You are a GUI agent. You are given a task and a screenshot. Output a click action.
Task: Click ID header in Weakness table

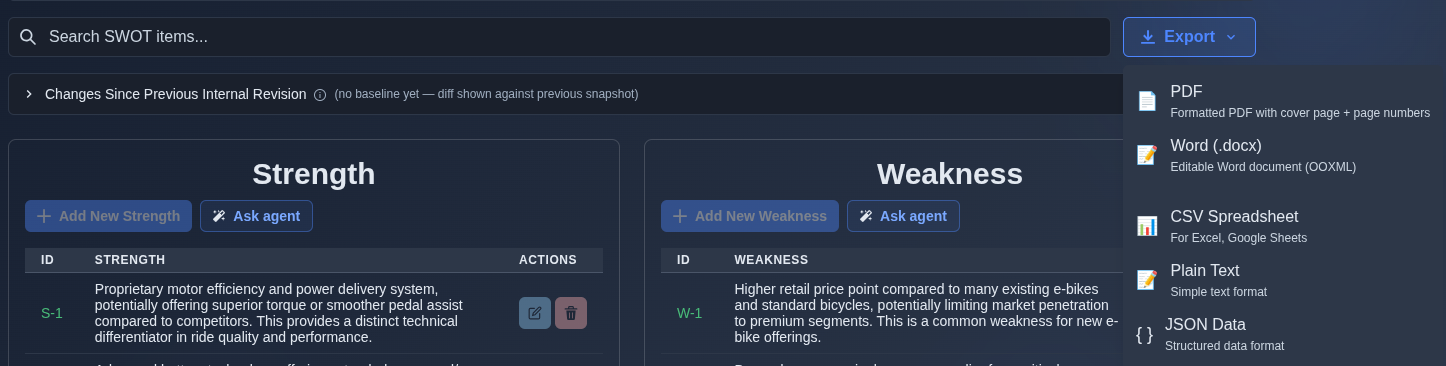pyautogui.click(x=683, y=260)
